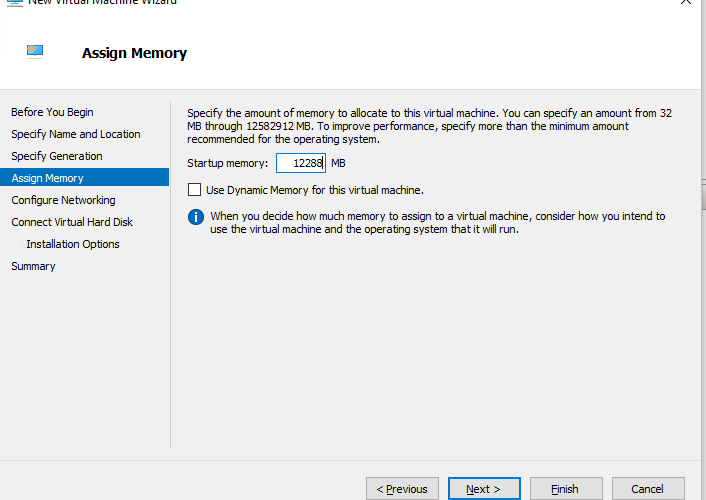Cancel the virtual machine wizard
Screen dimensions: 706x500
point(647,489)
